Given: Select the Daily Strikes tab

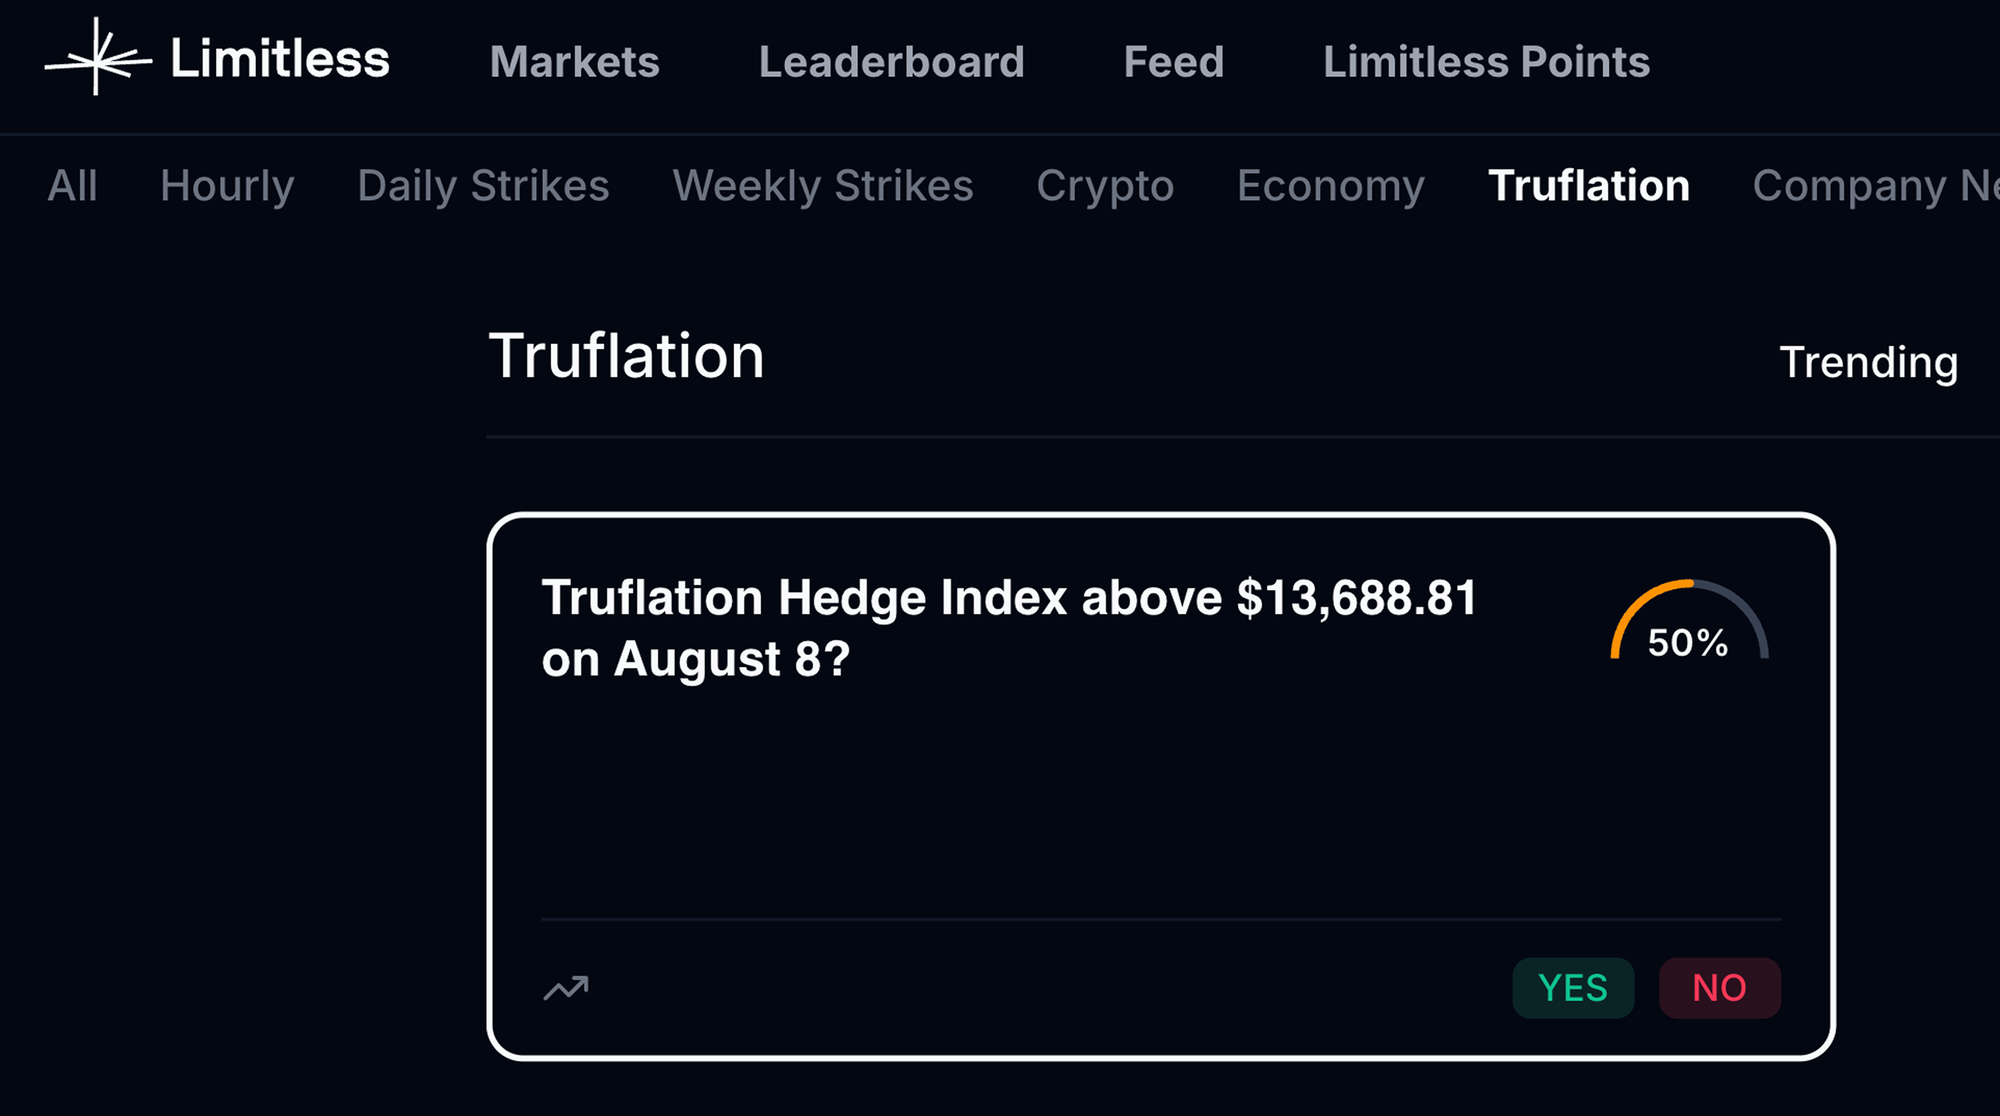Looking at the screenshot, I should point(483,186).
